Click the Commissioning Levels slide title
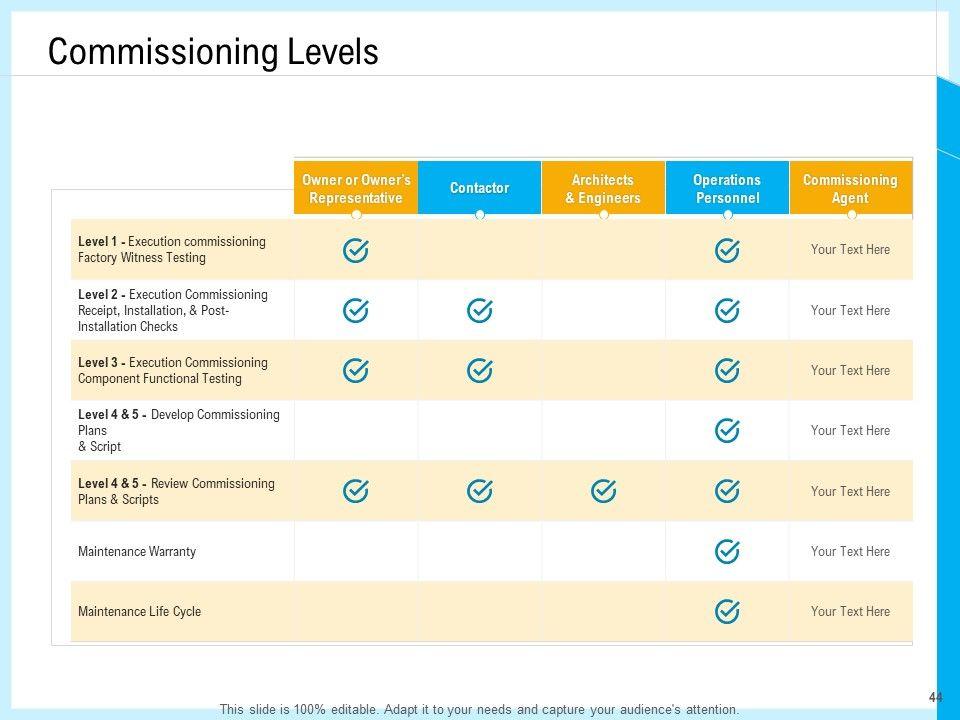This screenshot has height=720, width=960. point(213,52)
